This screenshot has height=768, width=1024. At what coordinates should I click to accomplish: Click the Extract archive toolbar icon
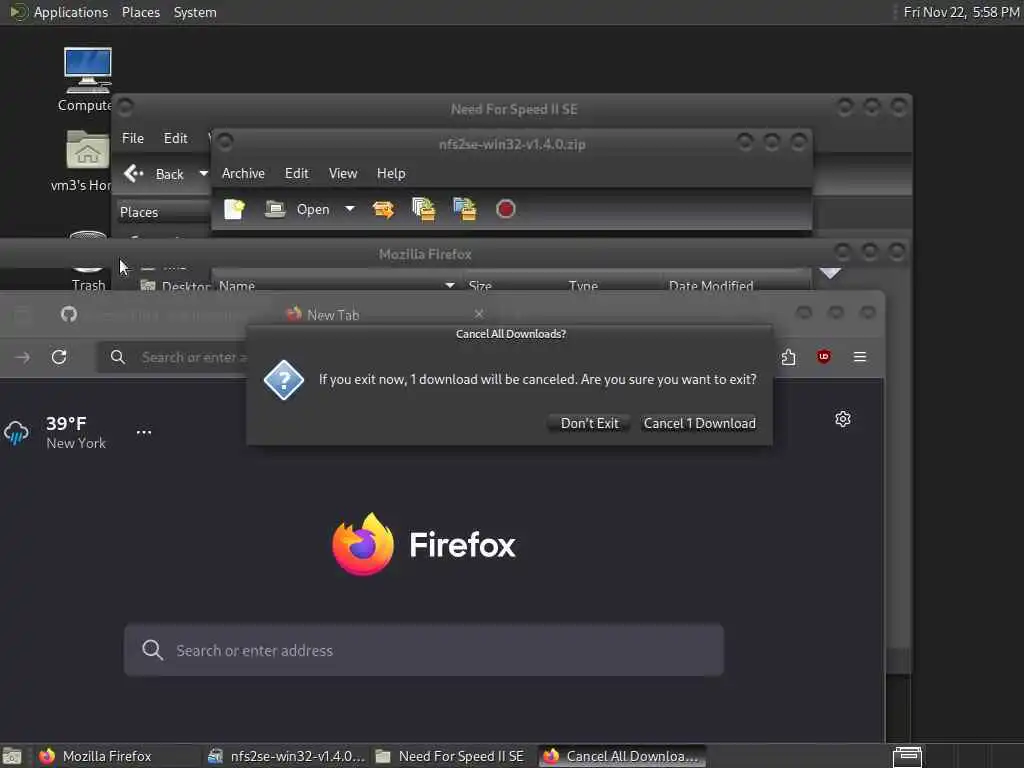pyautogui.click(x=383, y=209)
